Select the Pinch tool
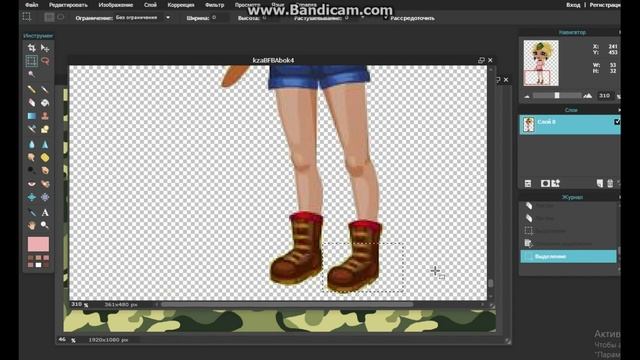The height and width of the screenshot is (360, 640). (x=45, y=197)
